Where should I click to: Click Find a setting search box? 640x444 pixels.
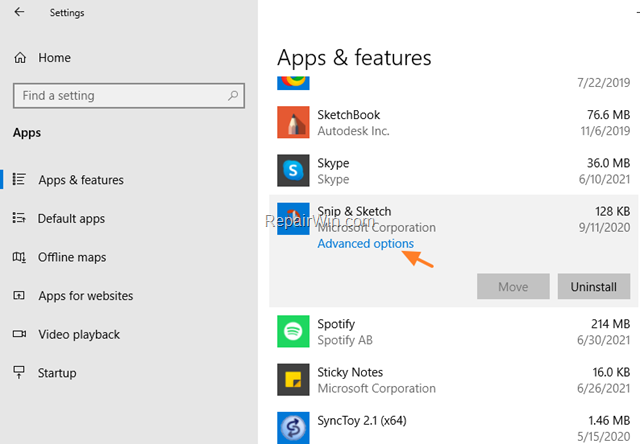[129, 96]
